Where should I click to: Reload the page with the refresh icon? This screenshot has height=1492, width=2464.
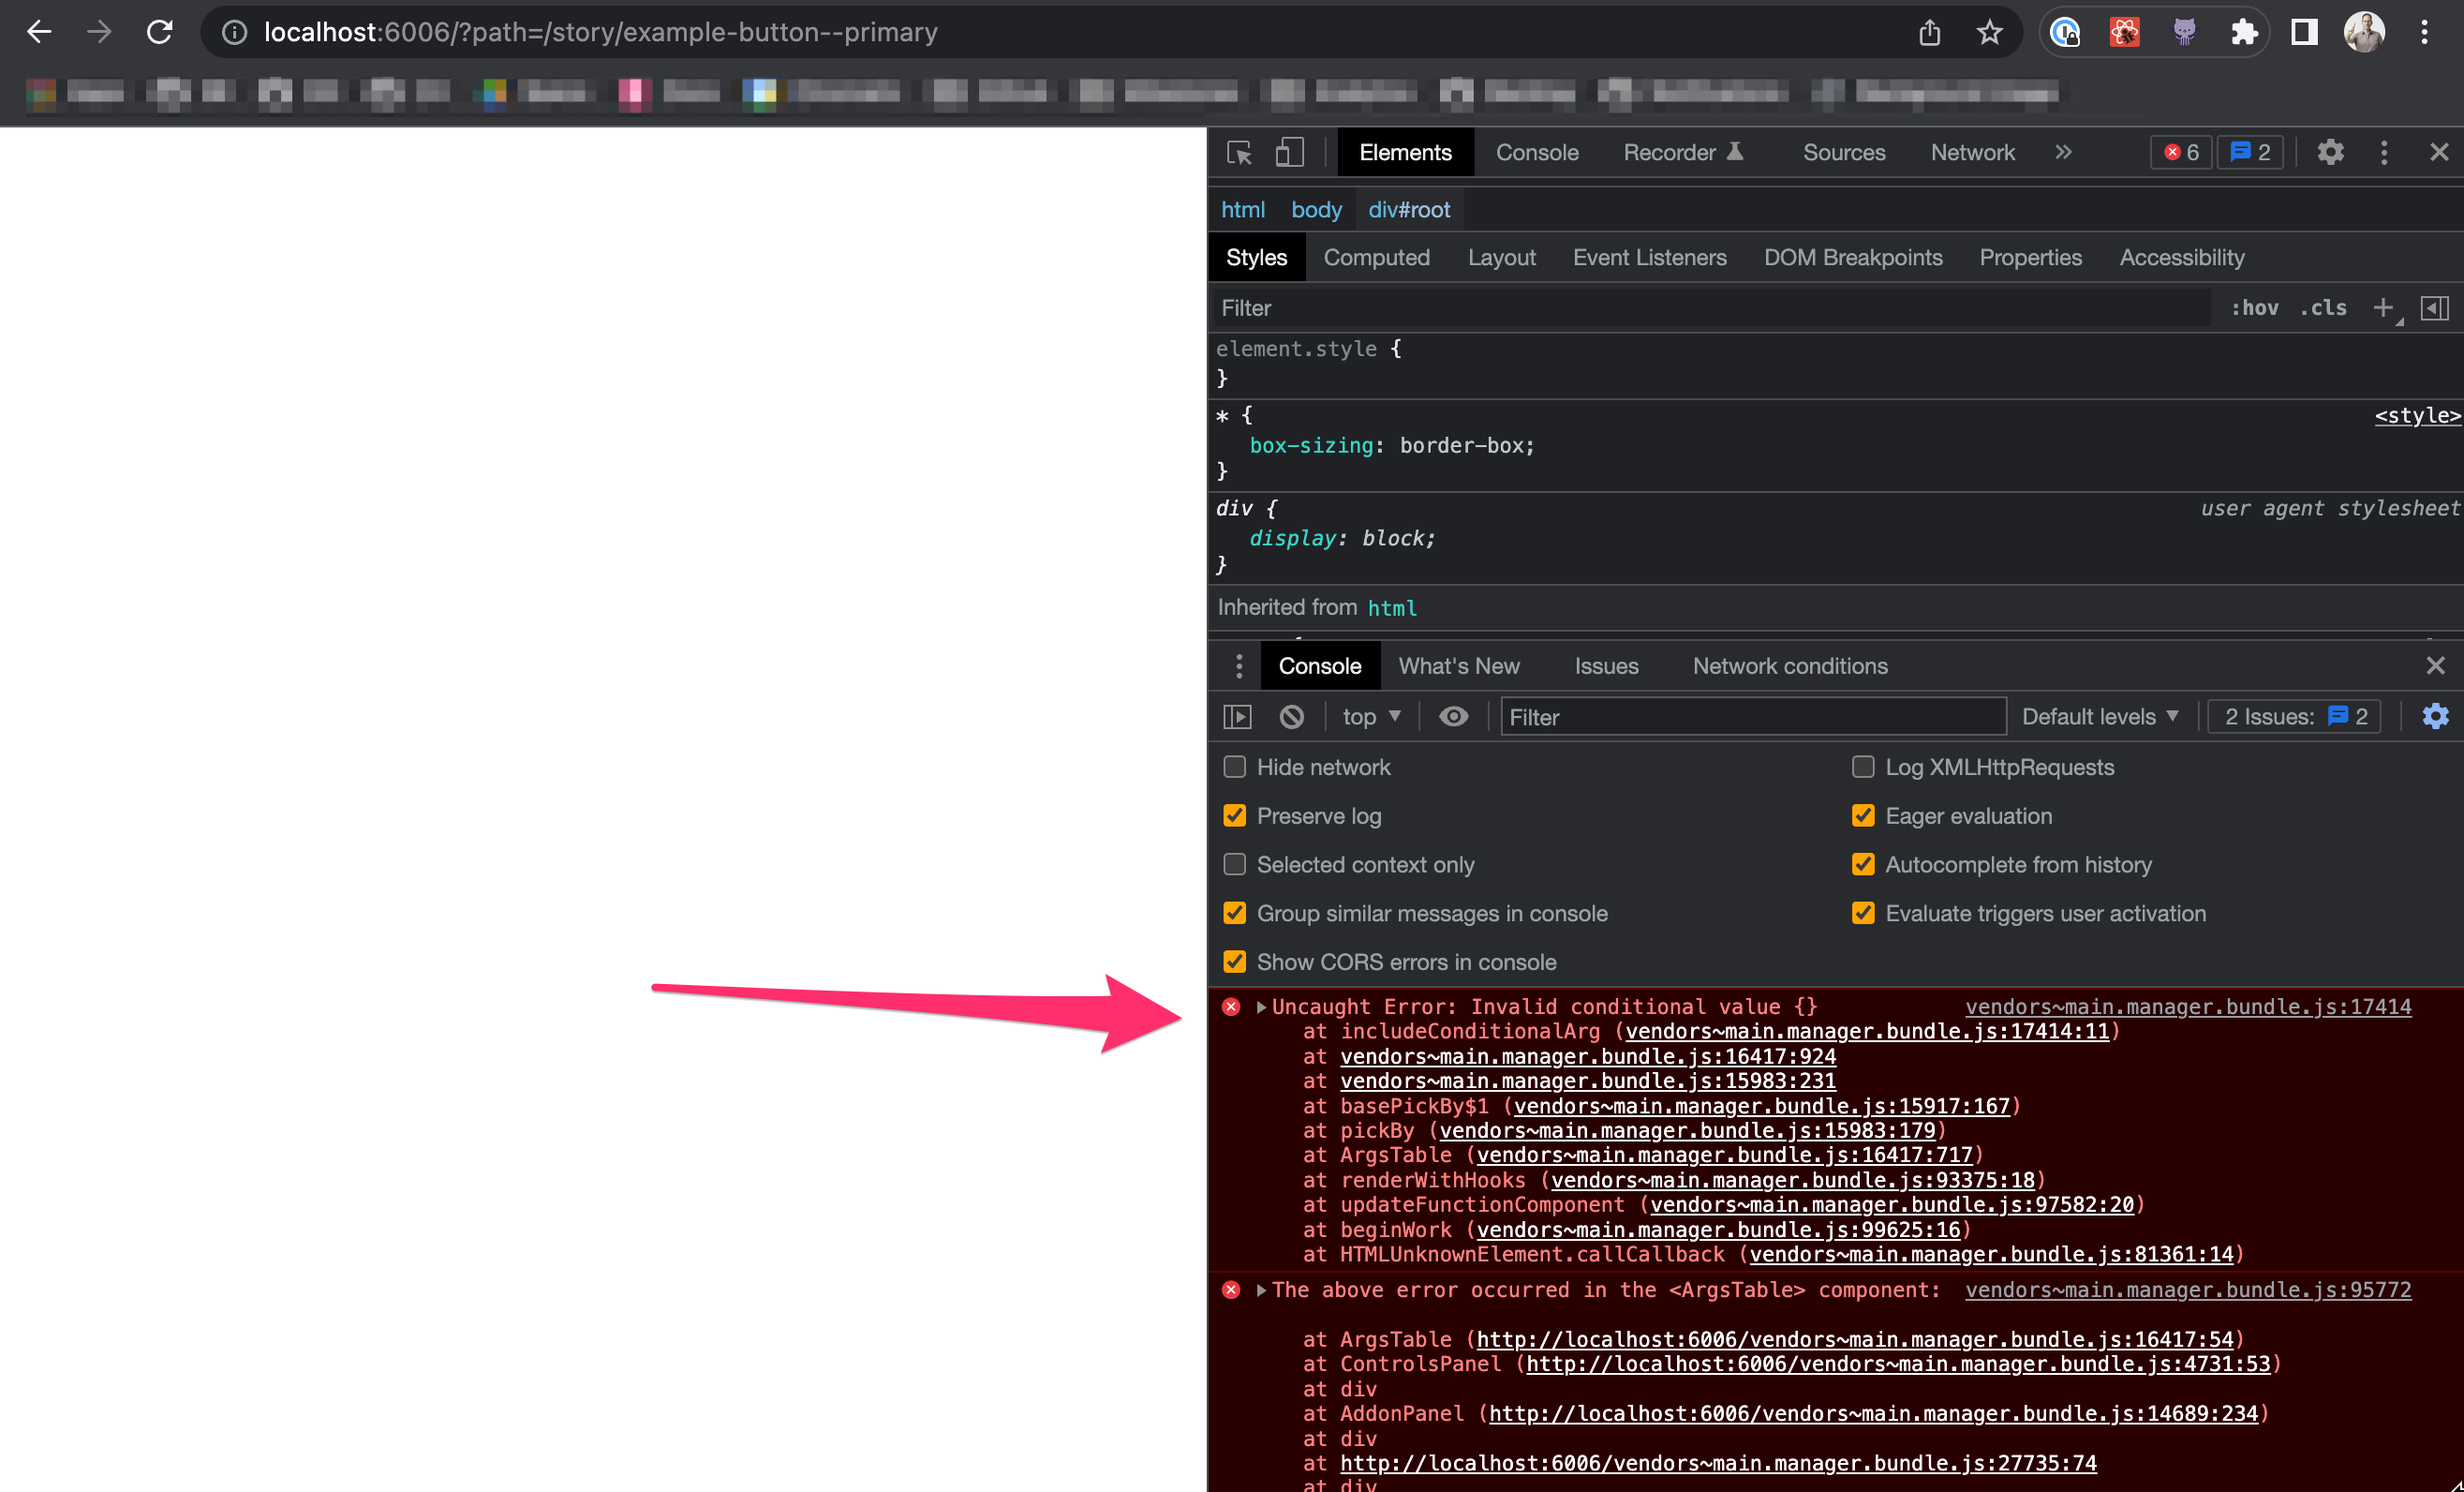coord(160,31)
